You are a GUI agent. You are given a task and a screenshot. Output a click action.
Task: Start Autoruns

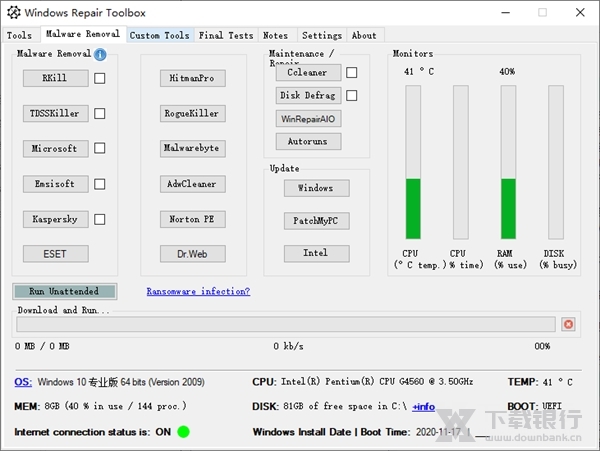pyautogui.click(x=308, y=142)
